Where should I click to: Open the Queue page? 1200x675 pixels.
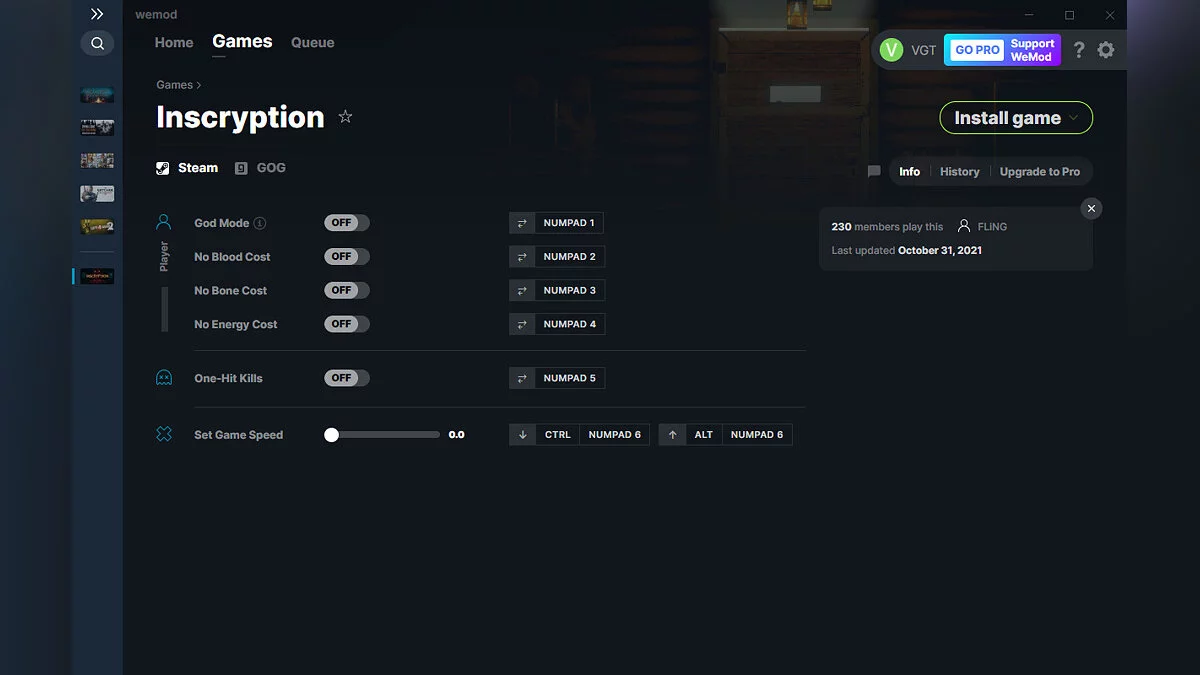pyautogui.click(x=312, y=42)
